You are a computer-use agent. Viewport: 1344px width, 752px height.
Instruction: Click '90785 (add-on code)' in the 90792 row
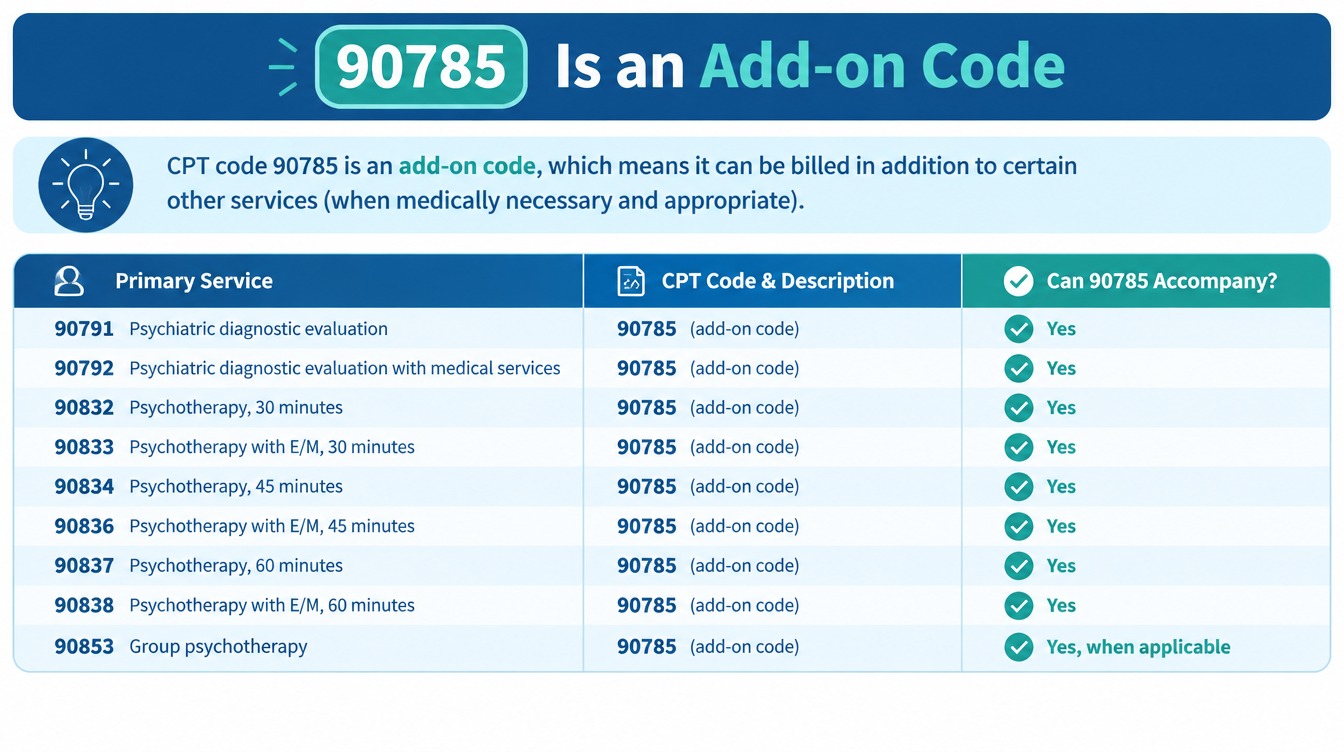(708, 368)
